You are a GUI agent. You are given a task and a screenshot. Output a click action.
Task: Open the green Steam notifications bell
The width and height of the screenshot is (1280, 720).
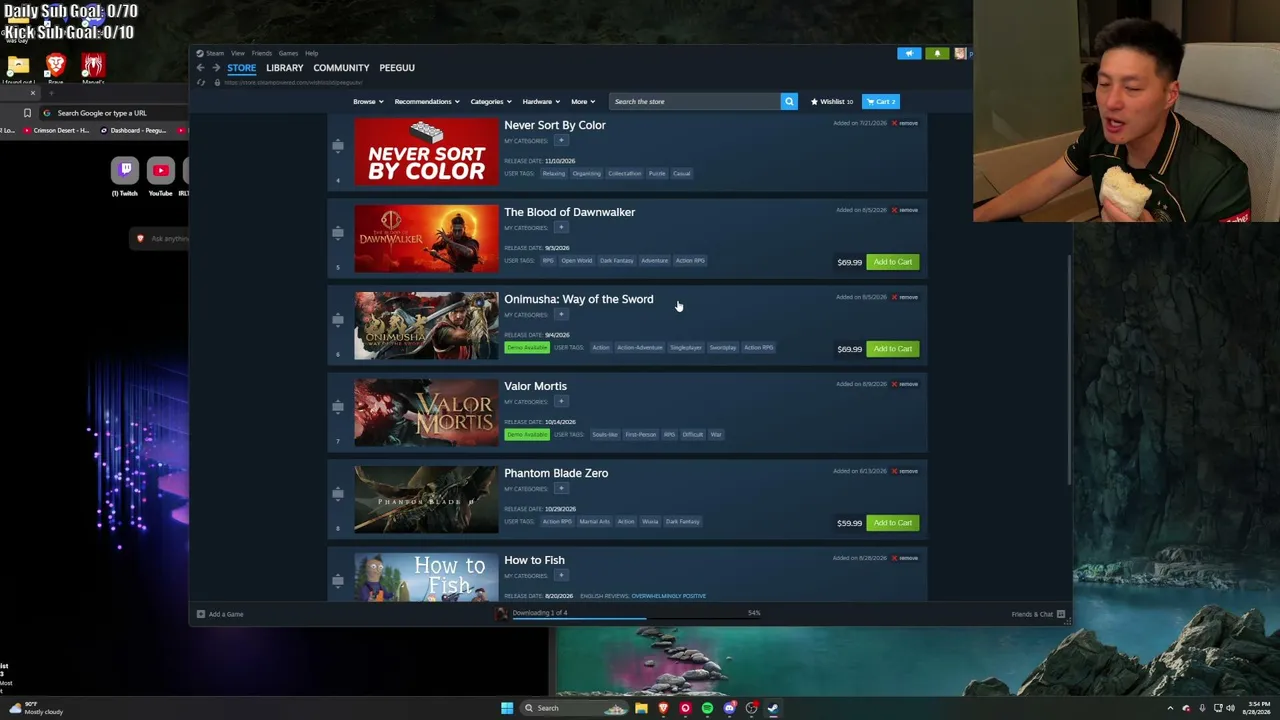[x=937, y=53]
